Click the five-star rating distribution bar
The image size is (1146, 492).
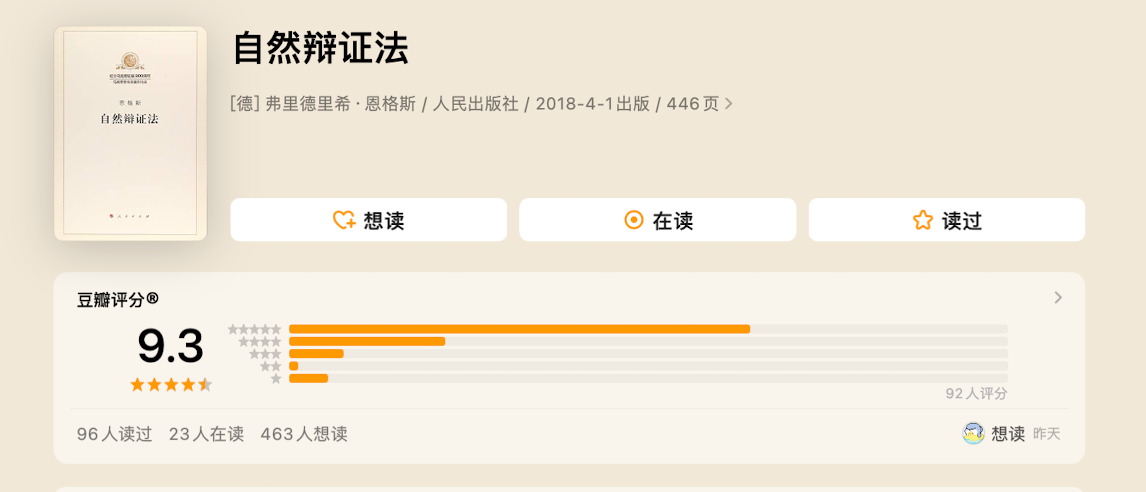coord(519,329)
